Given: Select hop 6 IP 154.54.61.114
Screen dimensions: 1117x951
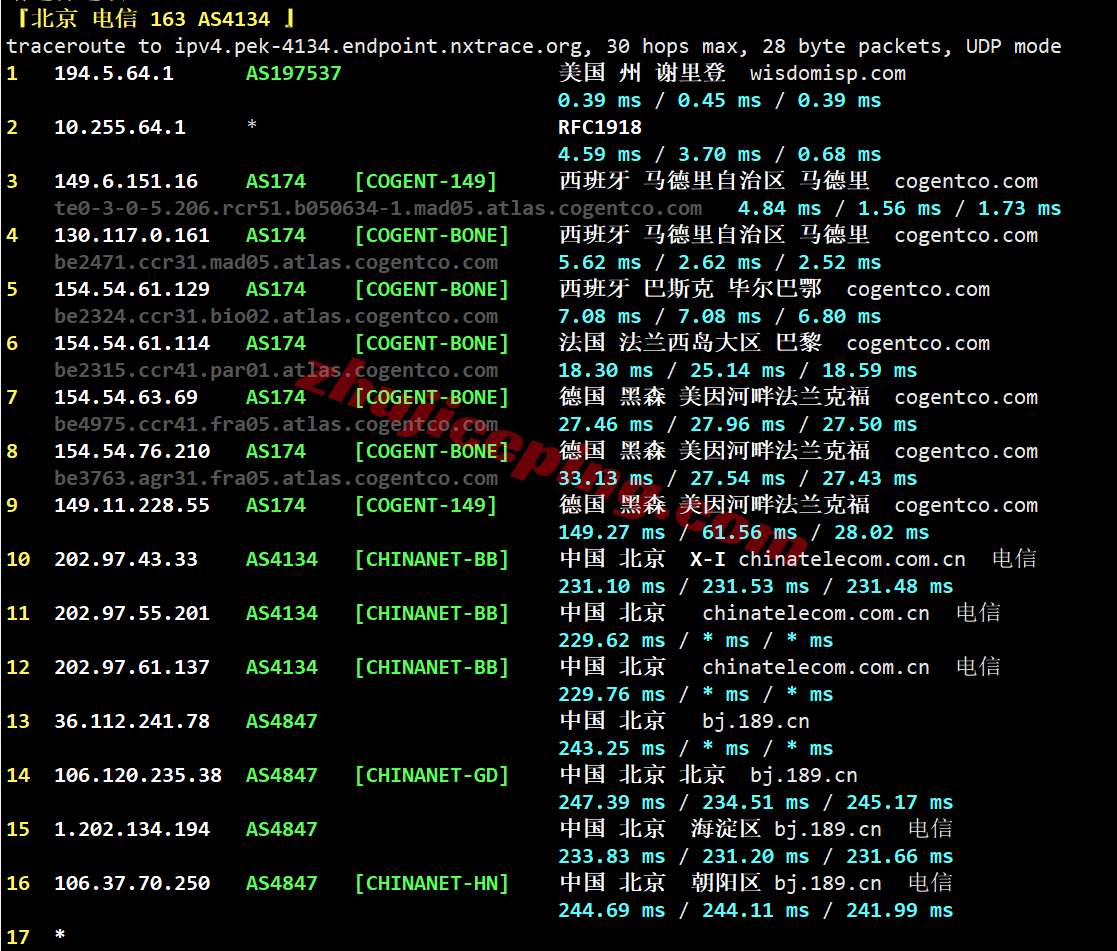Looking at the screenshot, I should click(x=132, y=344).
